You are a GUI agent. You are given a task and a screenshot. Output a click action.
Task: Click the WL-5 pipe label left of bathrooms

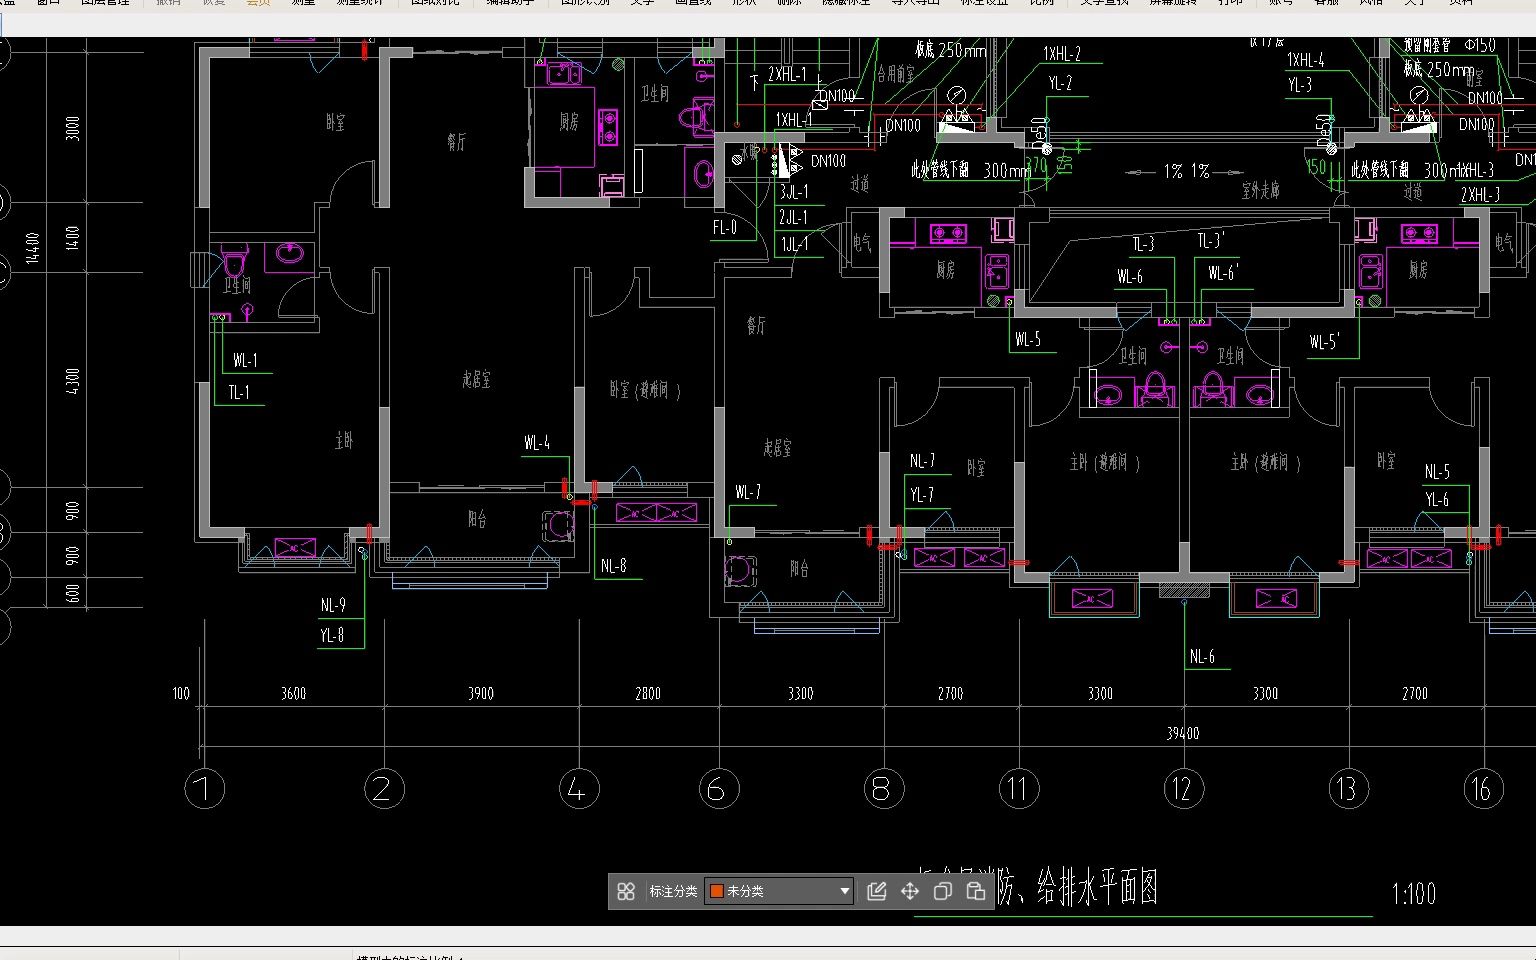[1028, 340]
